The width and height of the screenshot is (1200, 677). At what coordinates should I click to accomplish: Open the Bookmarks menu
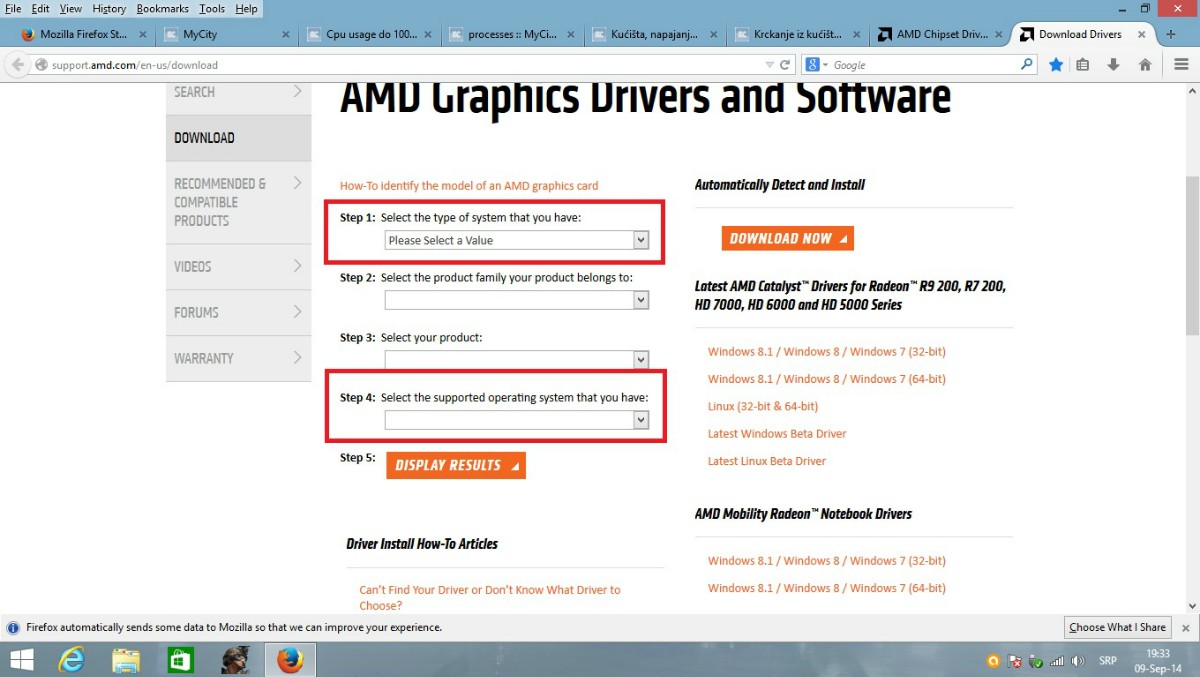(162, 8)
